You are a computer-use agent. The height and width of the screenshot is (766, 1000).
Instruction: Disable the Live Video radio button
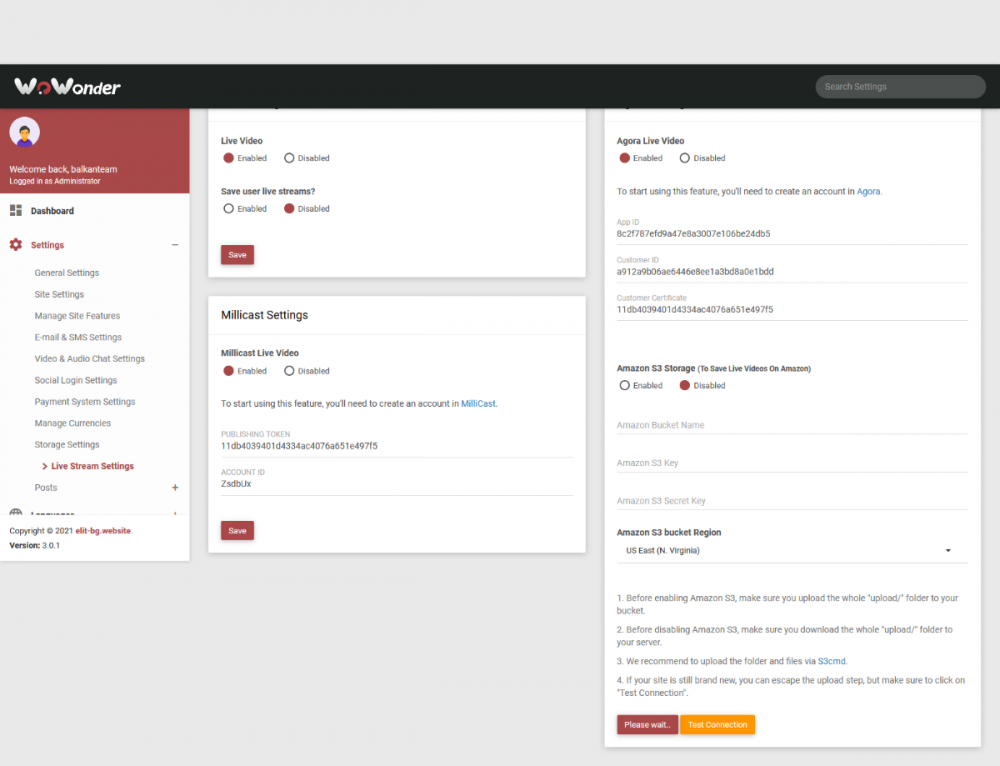(289, 158)
